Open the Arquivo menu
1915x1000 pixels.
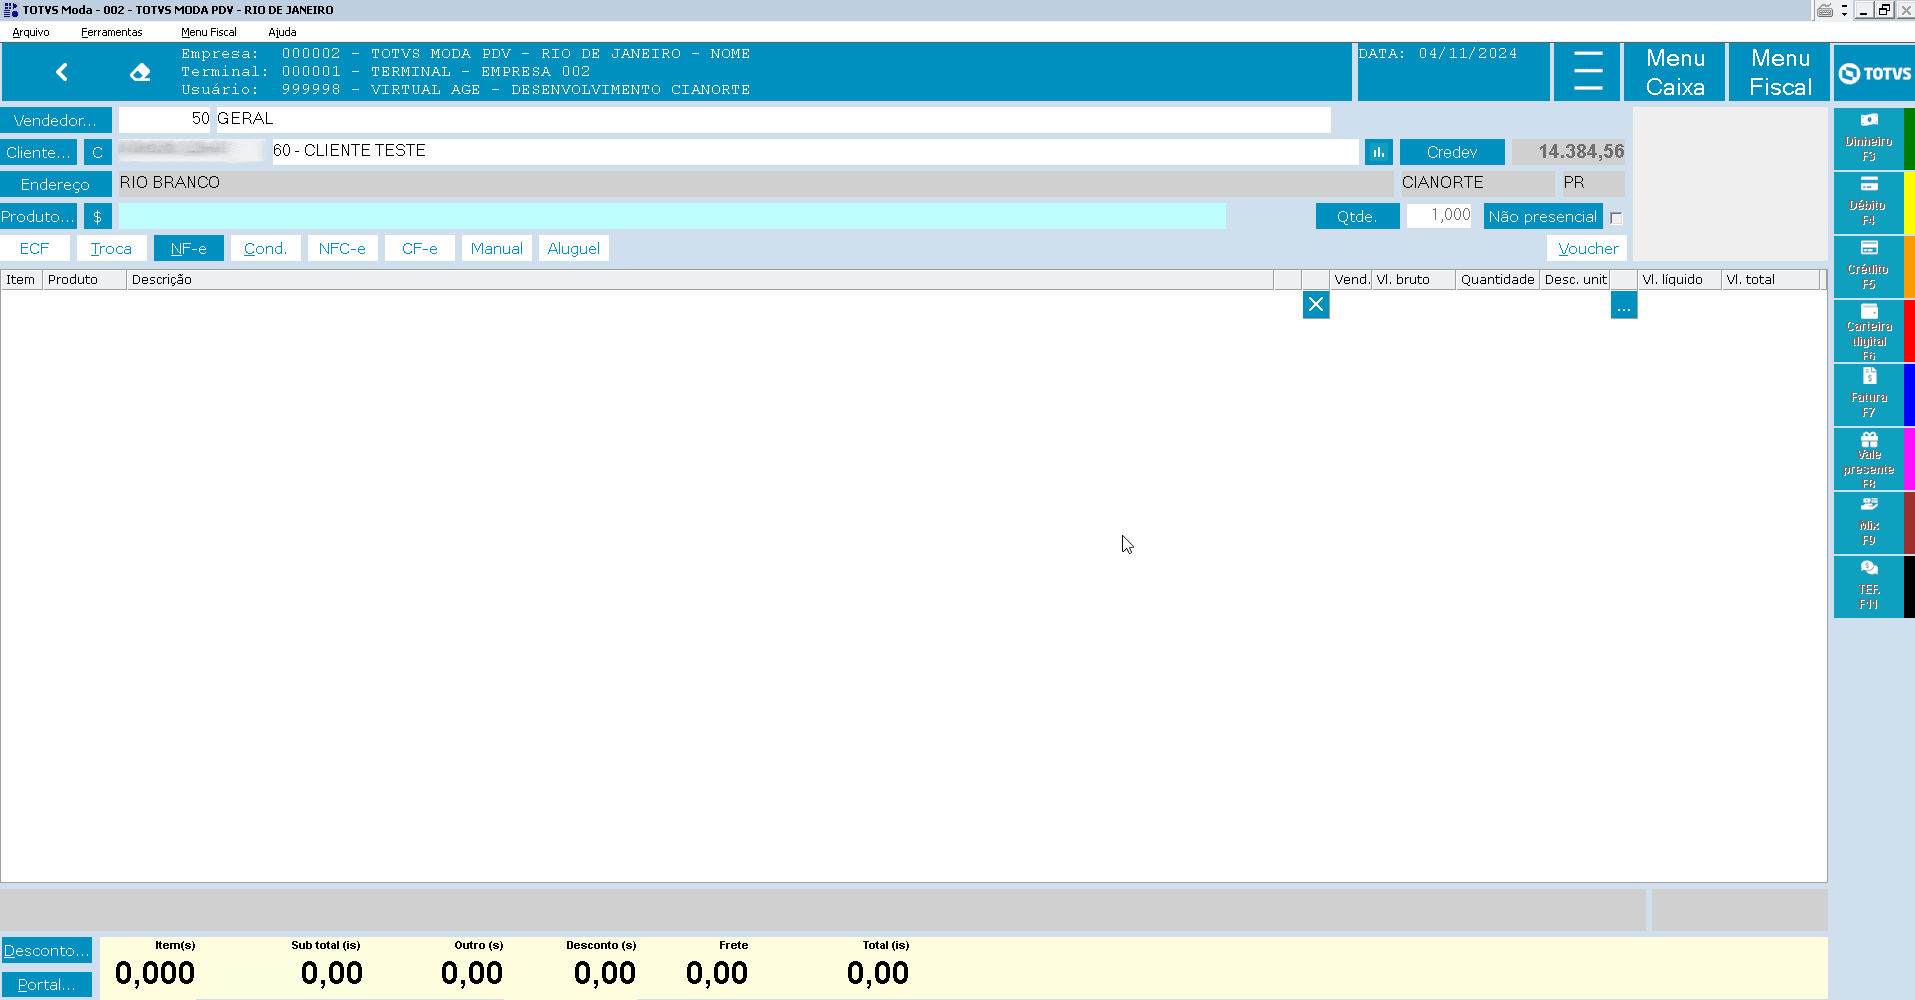31,32
